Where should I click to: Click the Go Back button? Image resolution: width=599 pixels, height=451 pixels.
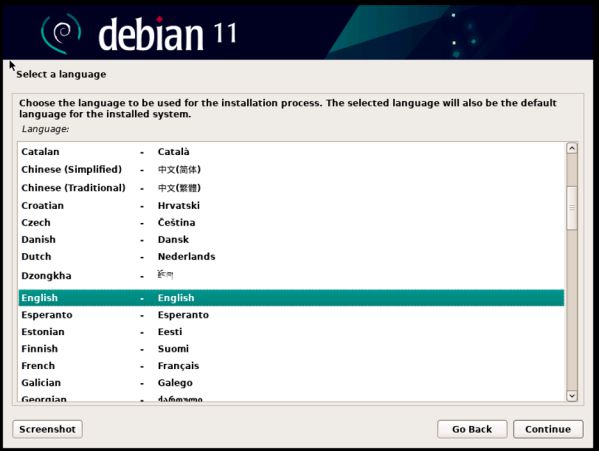point(472,429)
